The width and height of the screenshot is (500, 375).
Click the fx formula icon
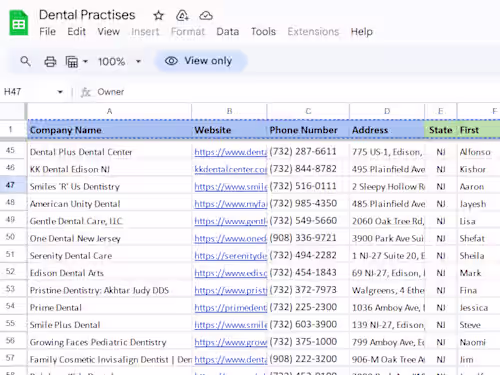86,92
